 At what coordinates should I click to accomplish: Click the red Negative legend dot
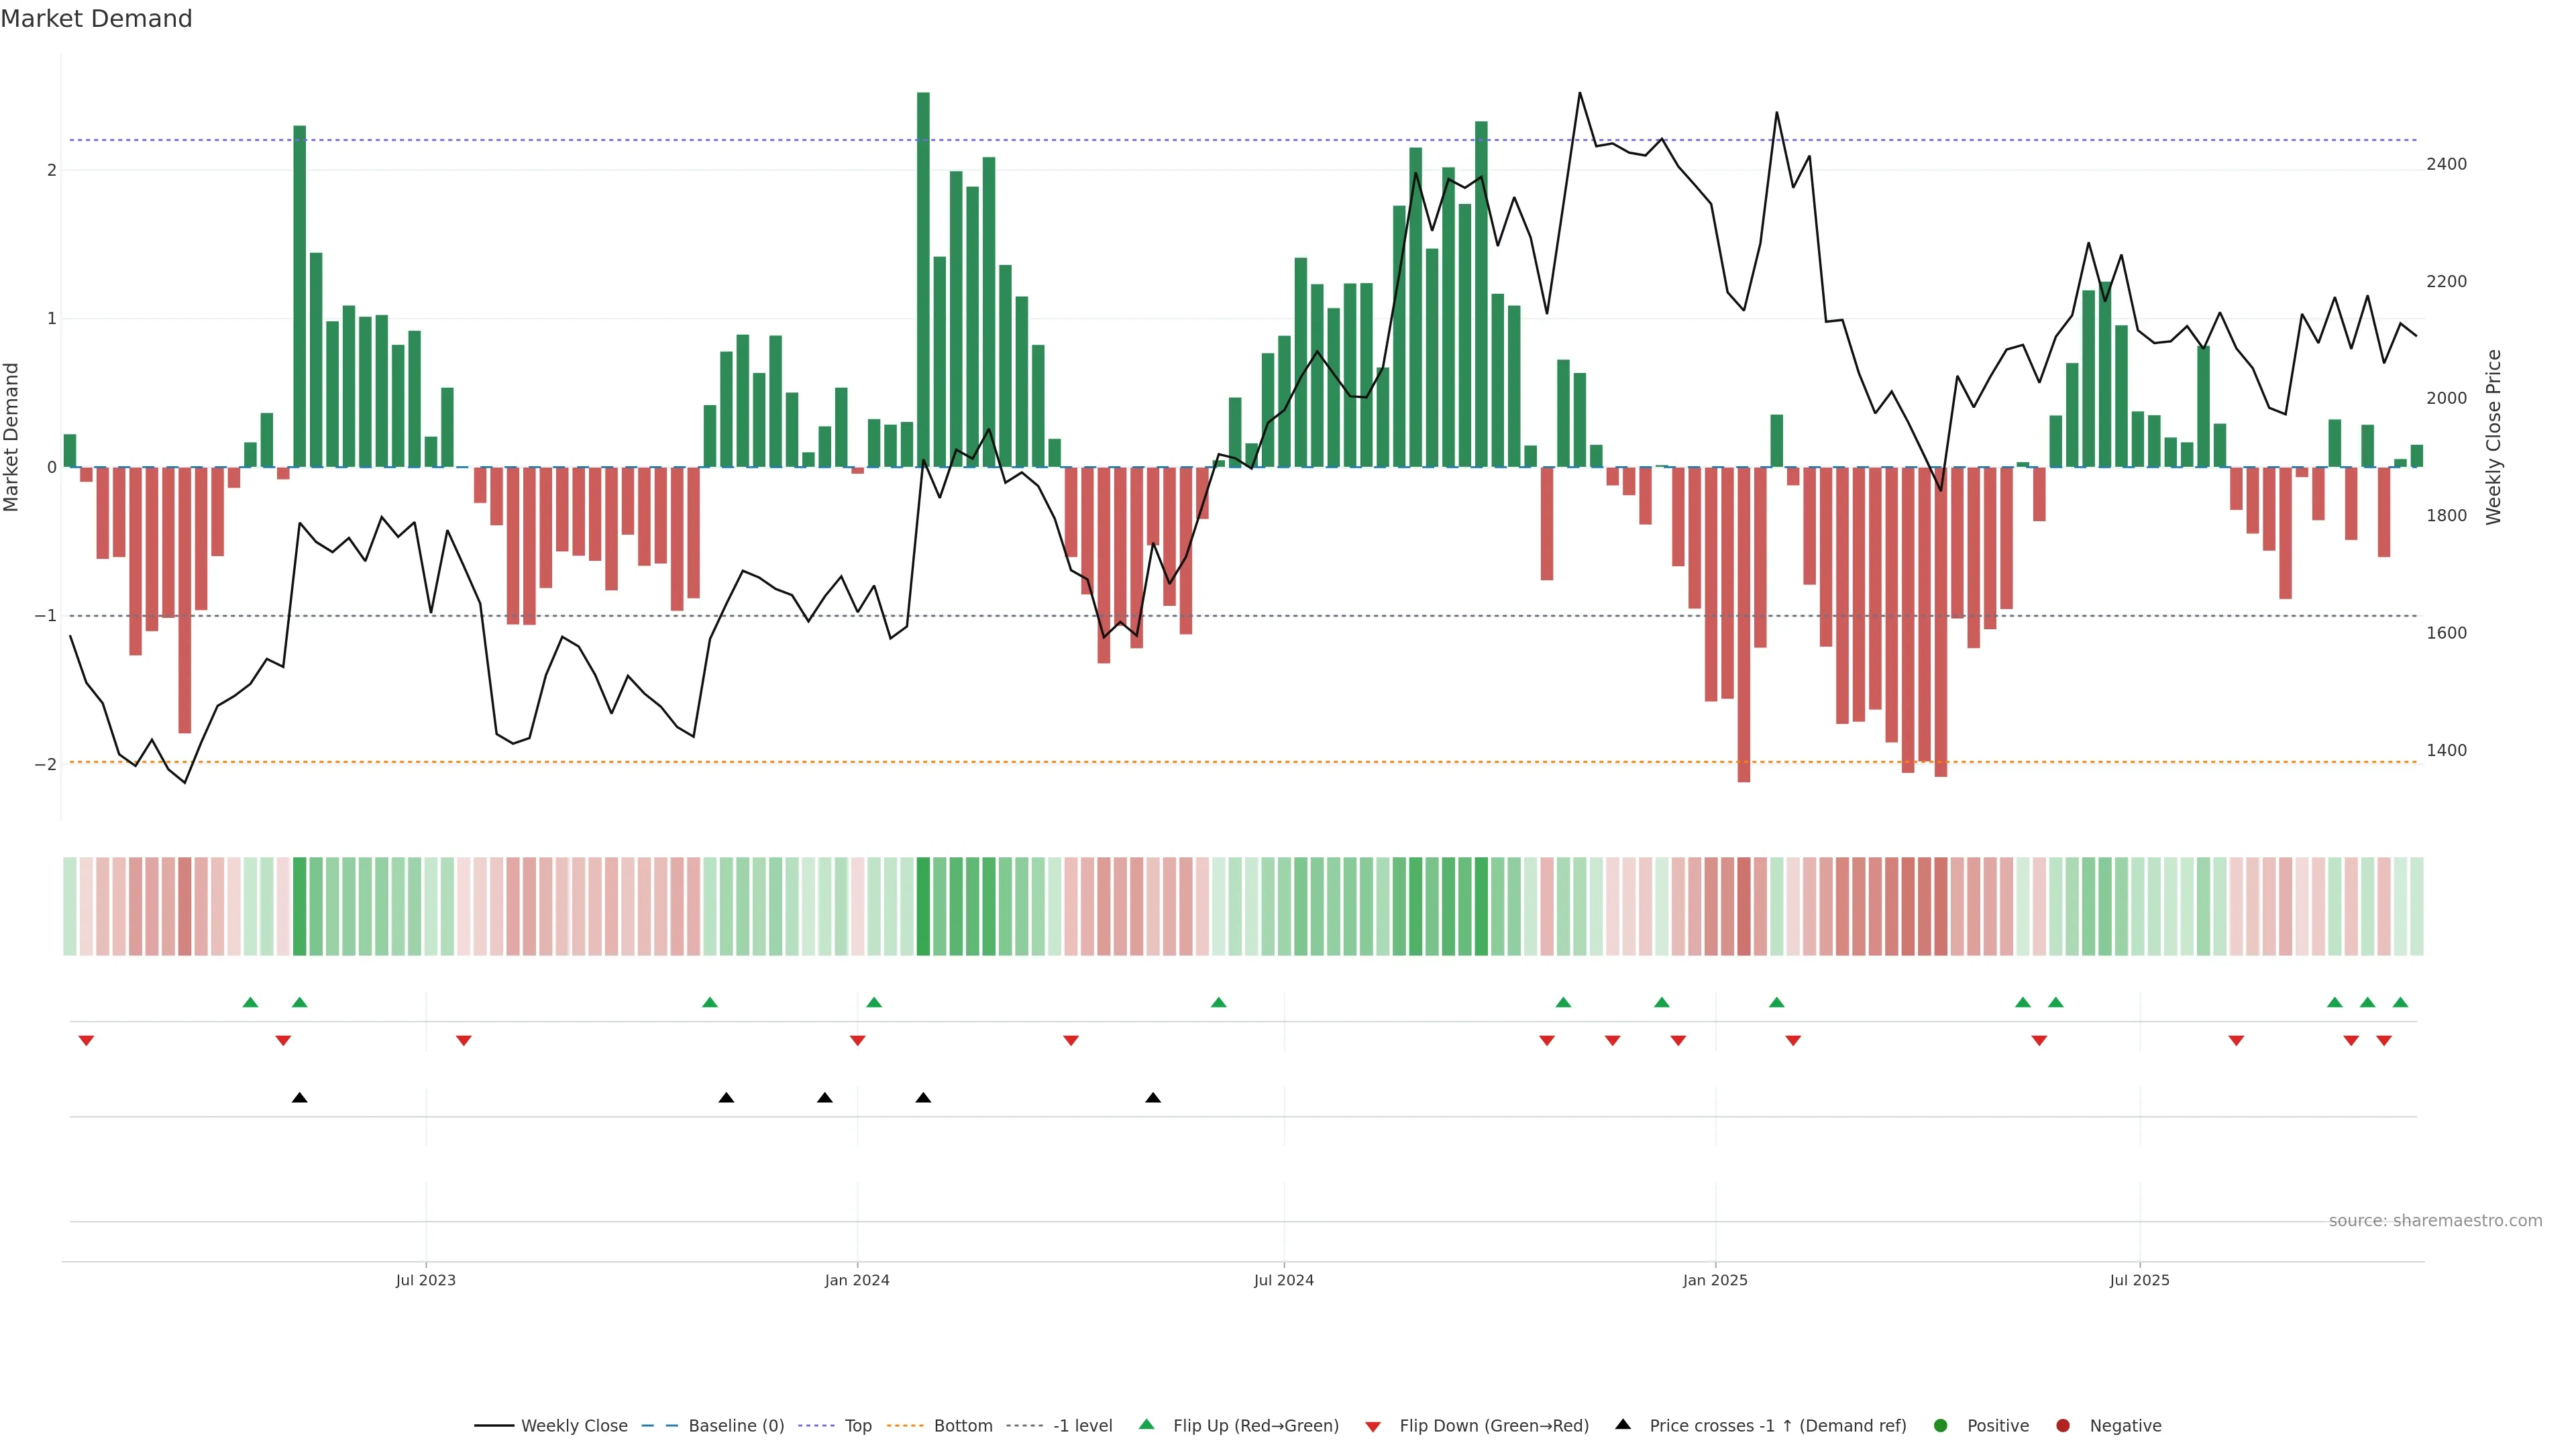pyautogui.click(x=2063, y=1426)
